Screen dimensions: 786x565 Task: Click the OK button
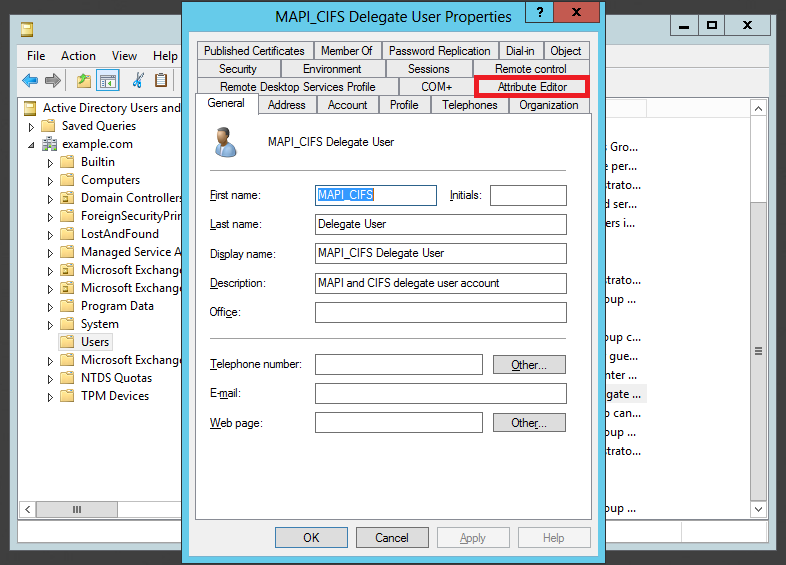pos(311,537)
